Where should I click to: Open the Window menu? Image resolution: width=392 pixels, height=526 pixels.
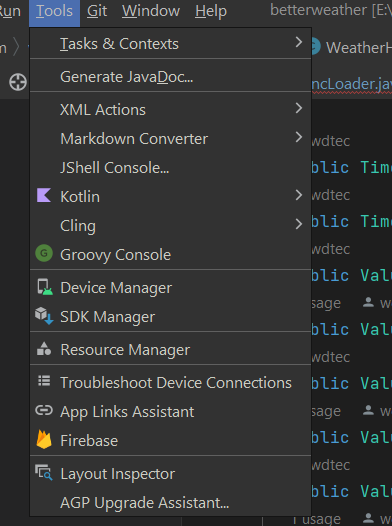click(x=151, y=11)
